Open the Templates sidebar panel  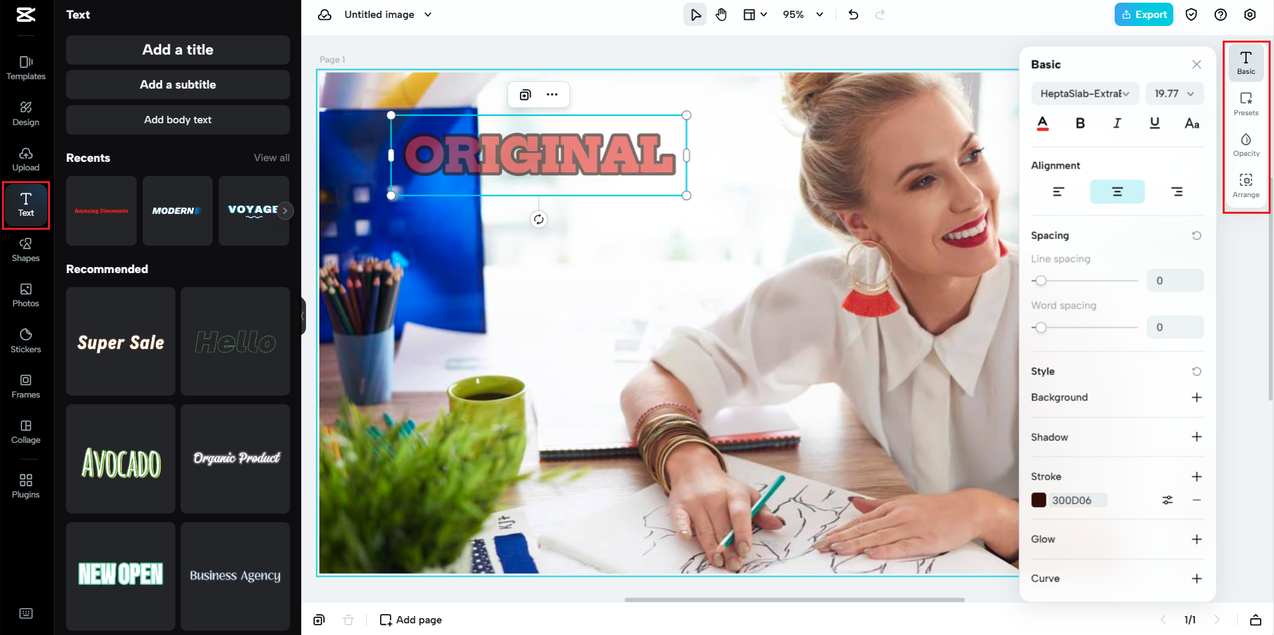point(26,68)
